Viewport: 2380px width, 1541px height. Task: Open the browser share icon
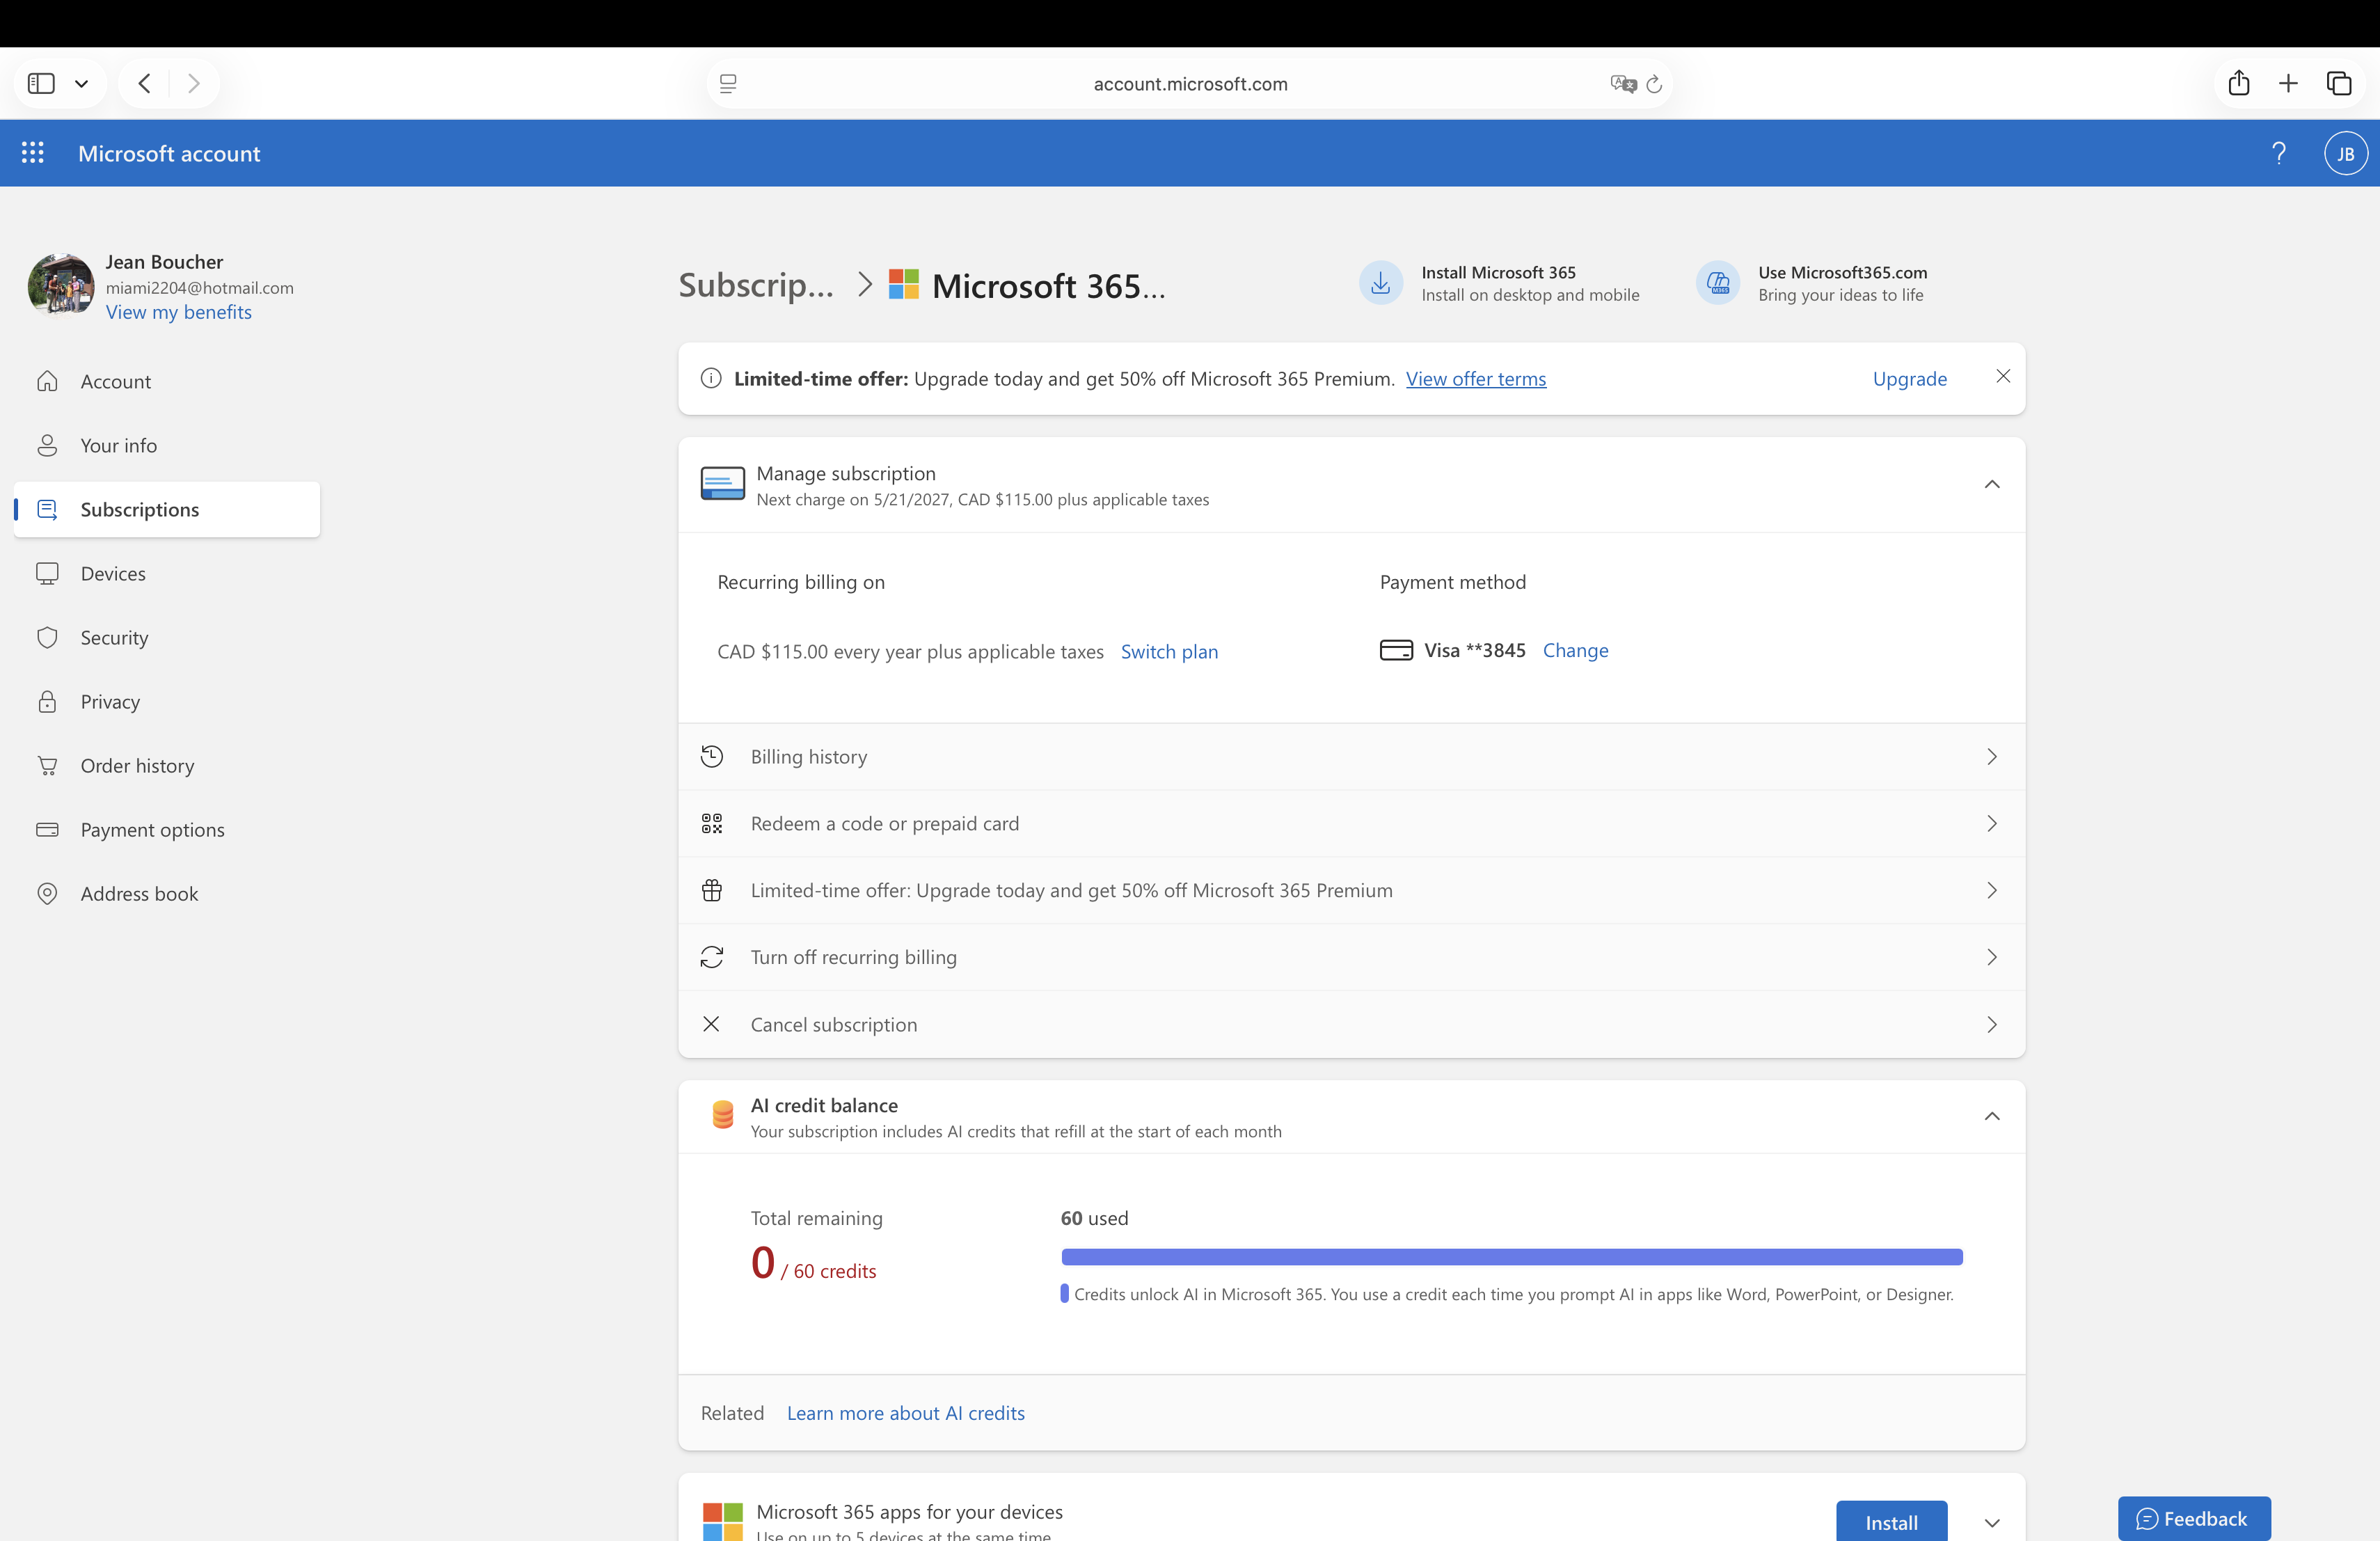(2239, 83)
